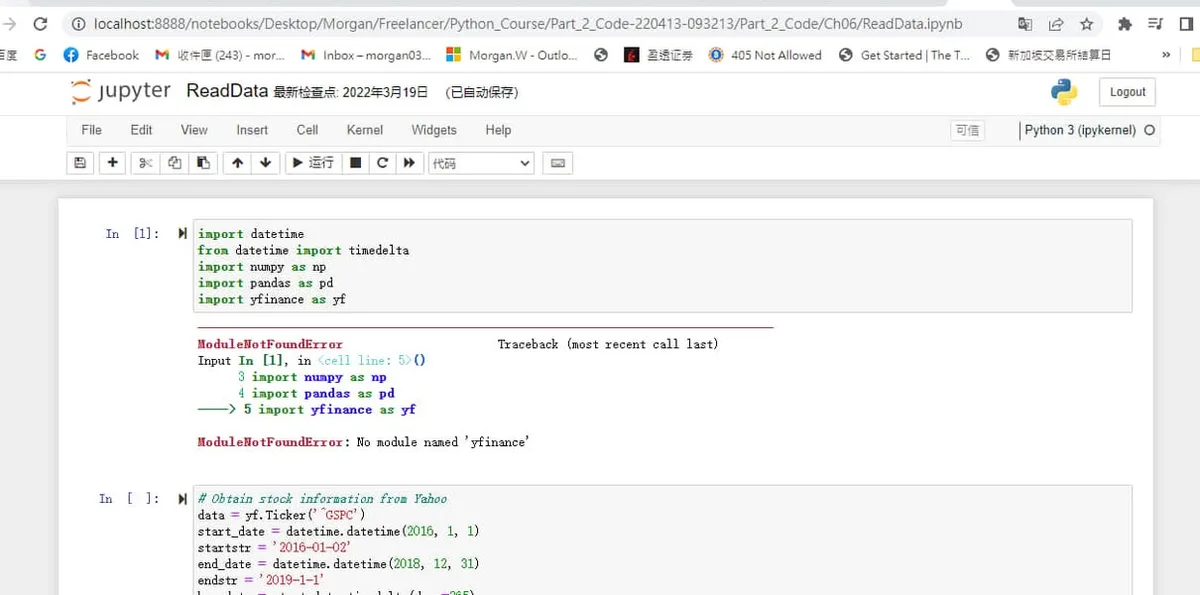
Task: Click the Logout button
Action: coord(1127,92)
